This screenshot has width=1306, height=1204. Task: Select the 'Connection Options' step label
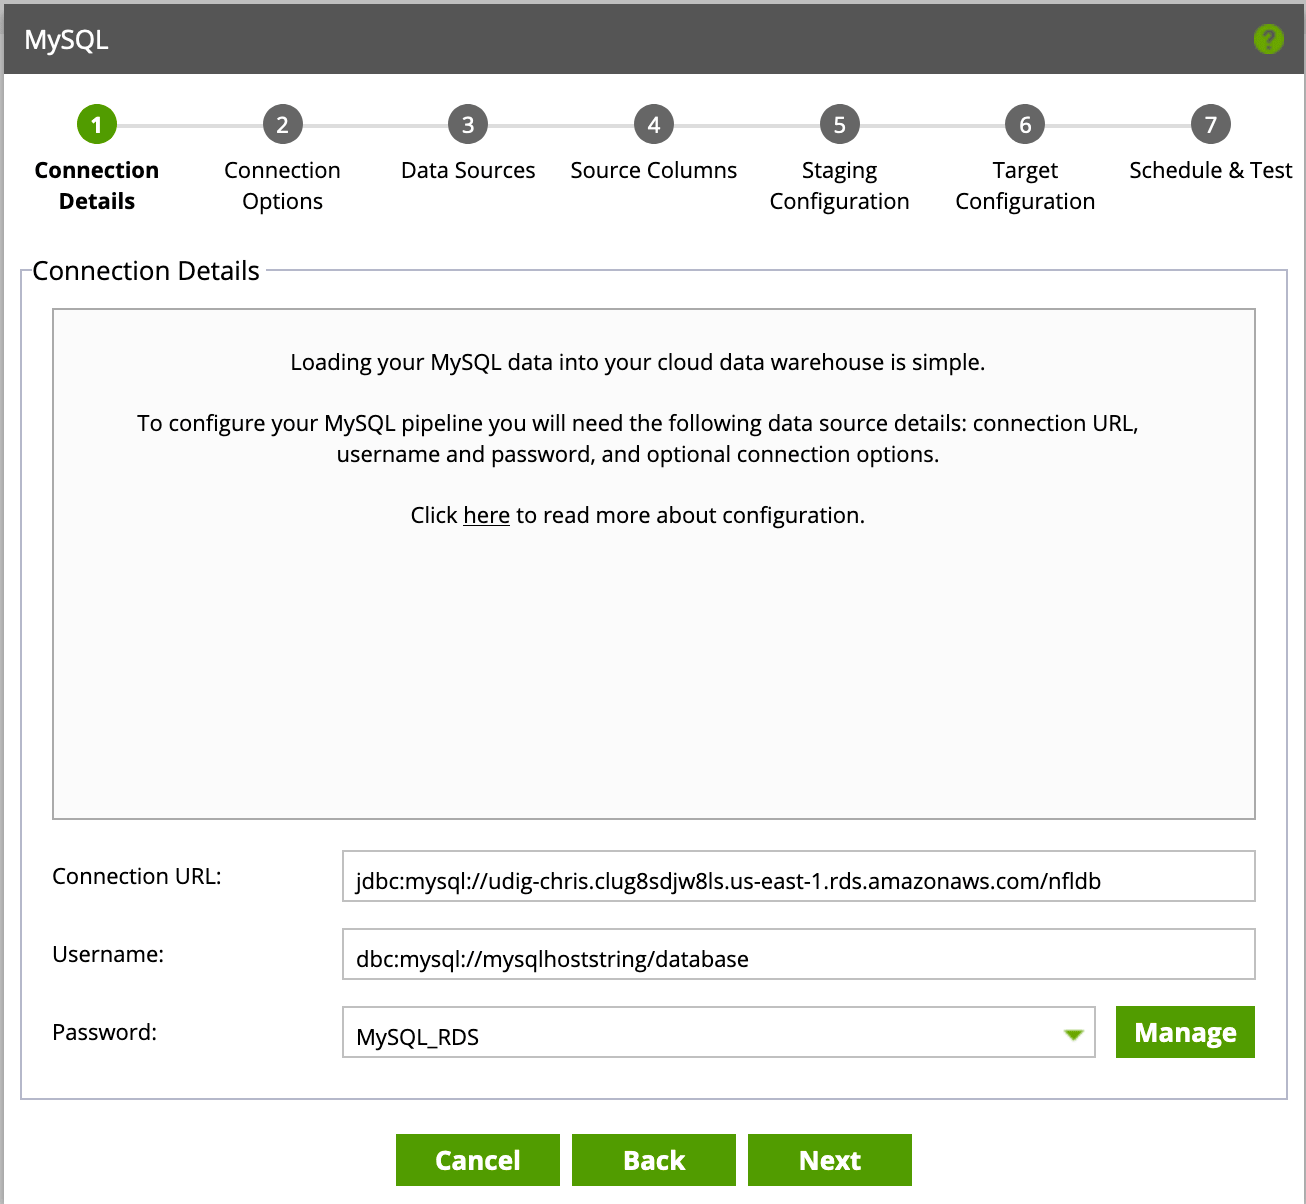tap(282, 185)
